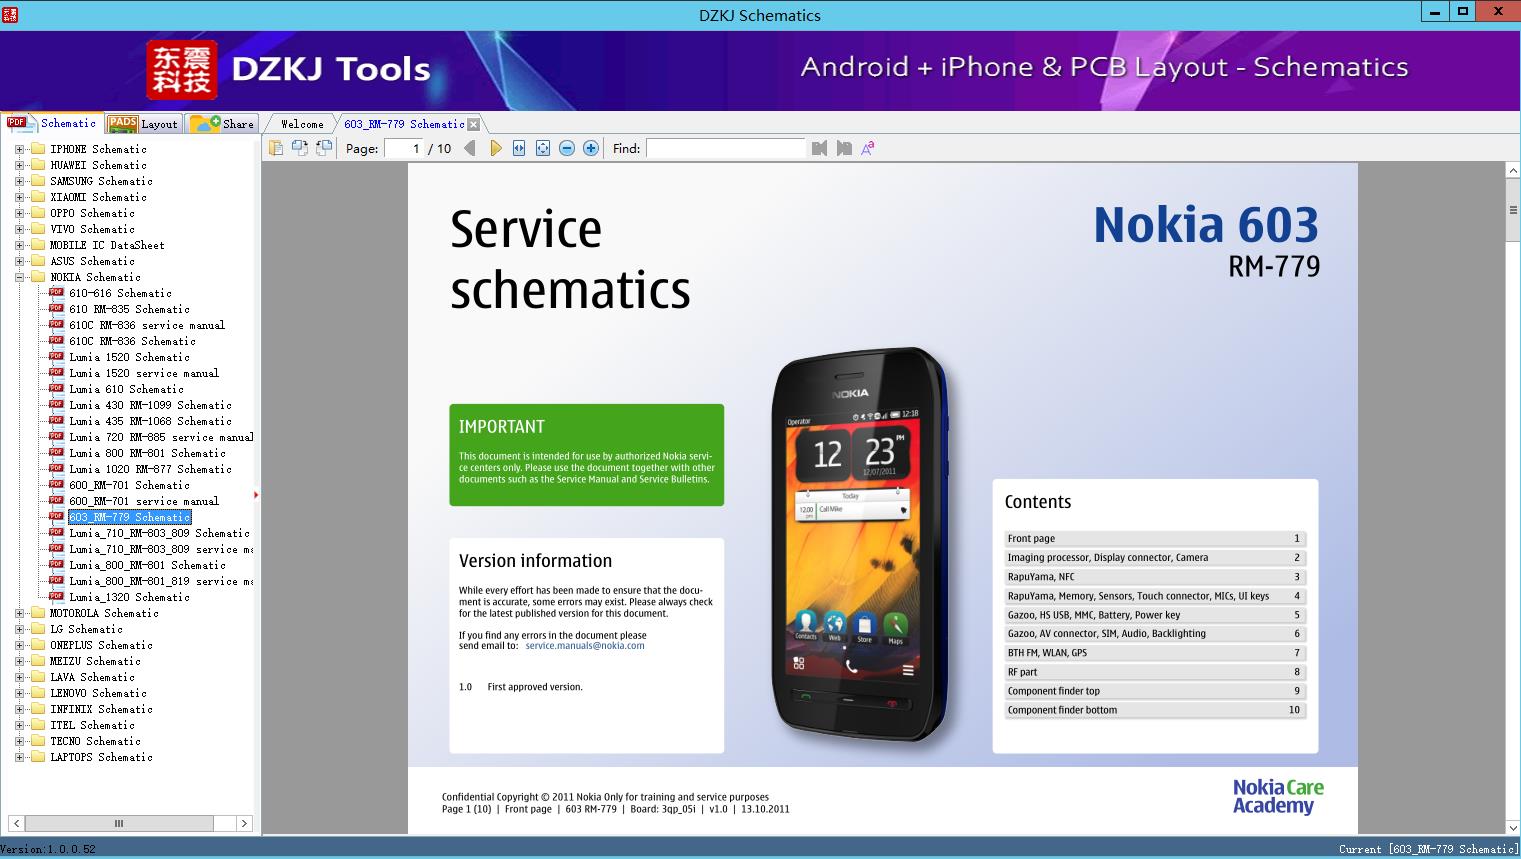Select the 603_RM-779 Schematic document tab
1521x859 pixels.
[x=404, y=124]
